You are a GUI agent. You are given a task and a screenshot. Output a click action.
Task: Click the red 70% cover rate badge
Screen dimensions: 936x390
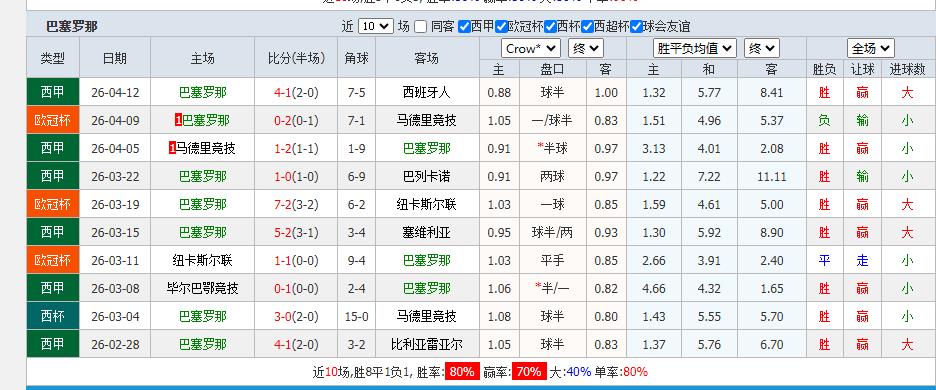528,371
